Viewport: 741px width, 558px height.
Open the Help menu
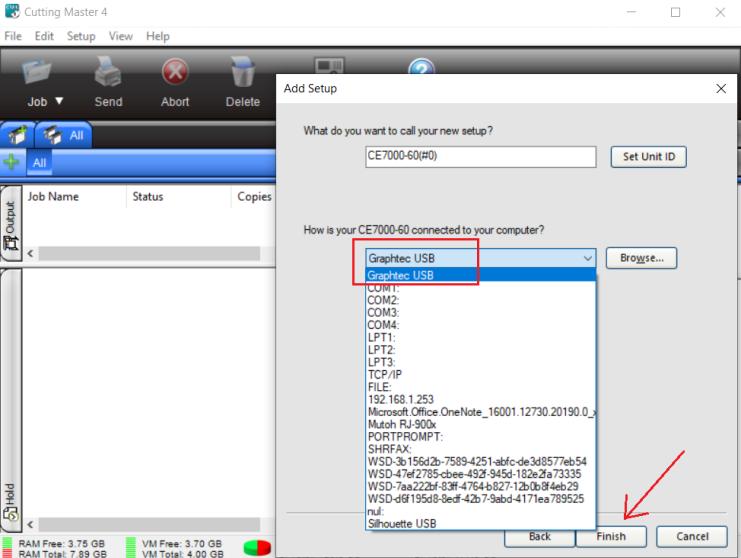click(x=157, y=36)
